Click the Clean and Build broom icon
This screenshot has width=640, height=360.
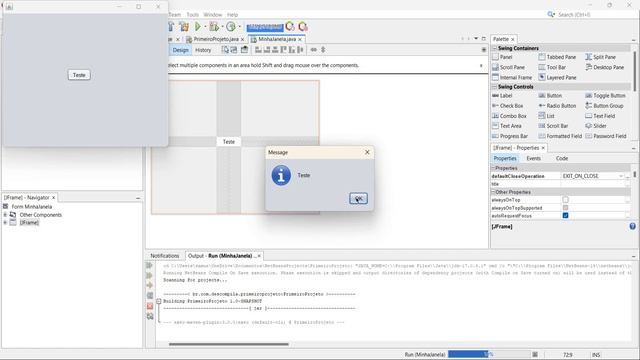(x=184, y=27)
